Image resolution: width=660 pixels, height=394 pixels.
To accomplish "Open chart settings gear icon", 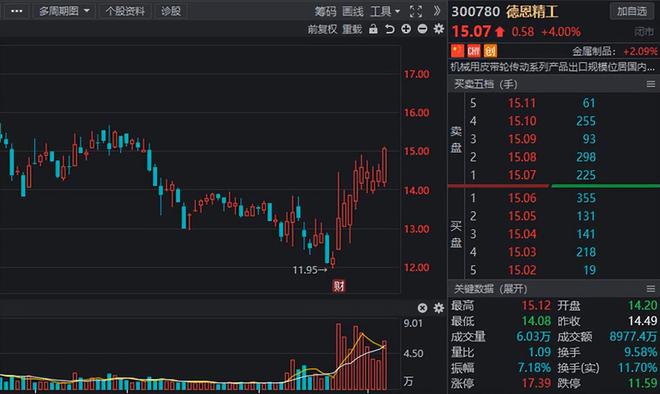I will pyautogui.click(x=439, y=29).
